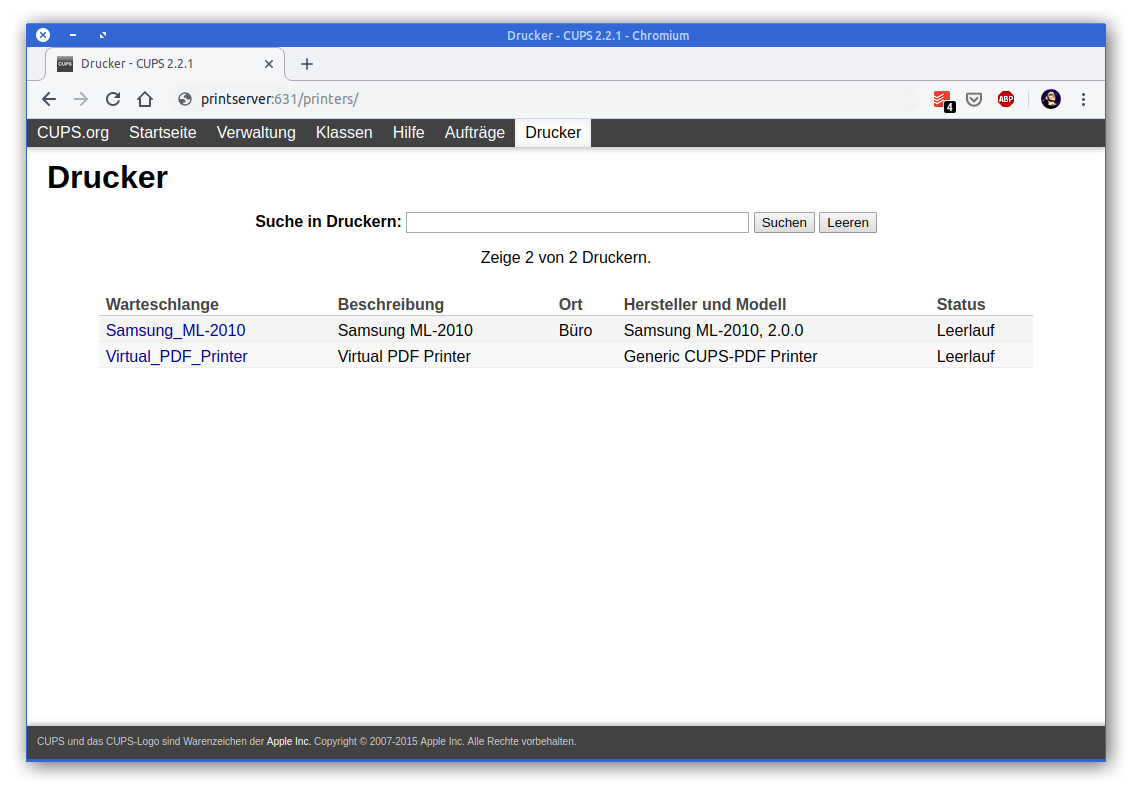This screenshot has height=799, width=1138.
Task: Open a new tab with the plus icon
Action: pyautogui.click(x=307, y=64)
